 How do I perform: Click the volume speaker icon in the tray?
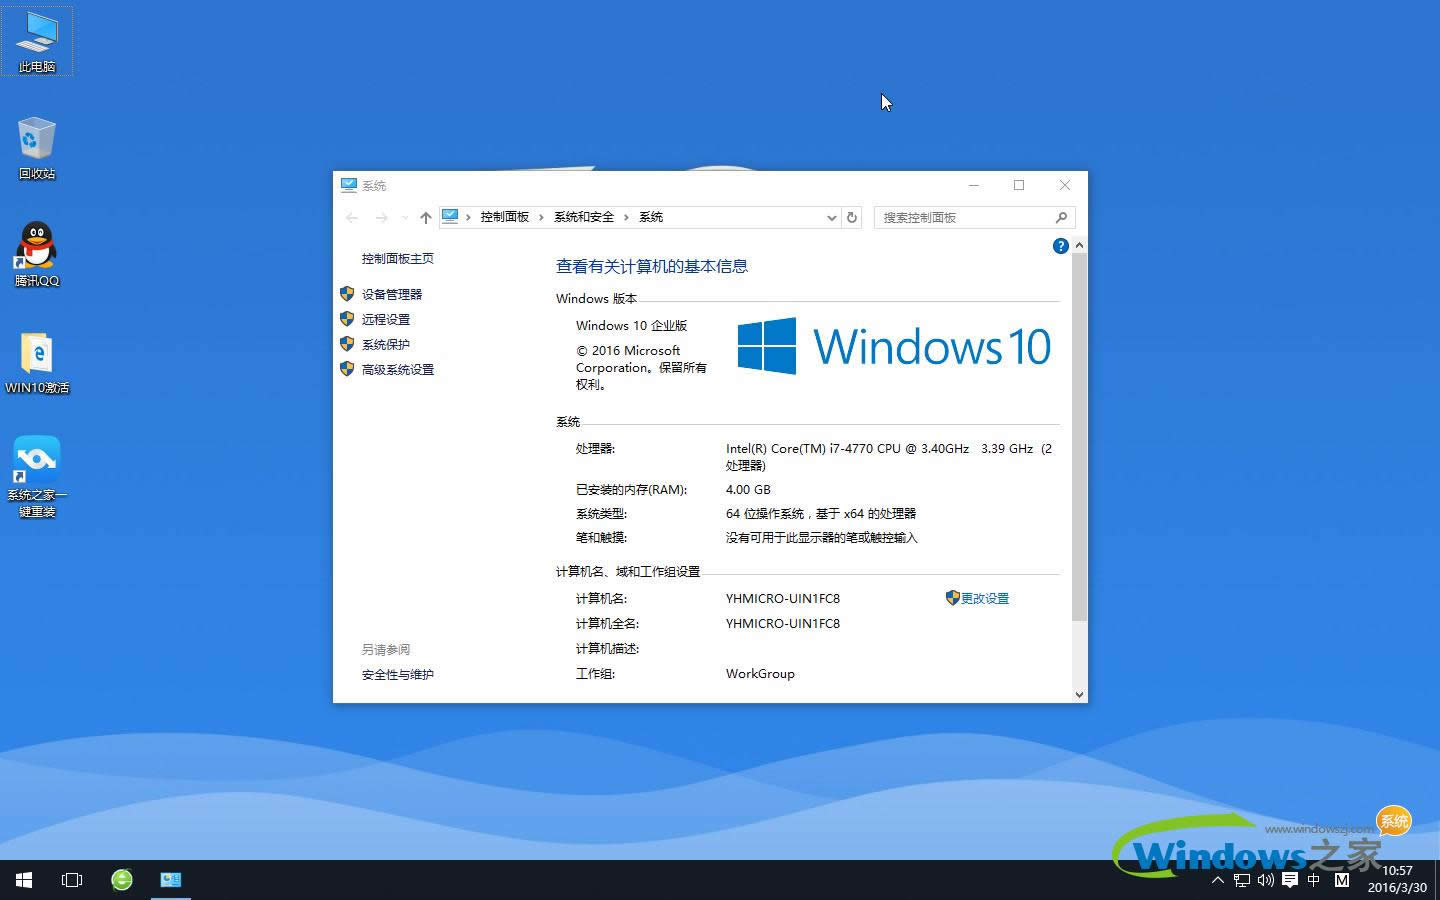[x=1264, y=880]
